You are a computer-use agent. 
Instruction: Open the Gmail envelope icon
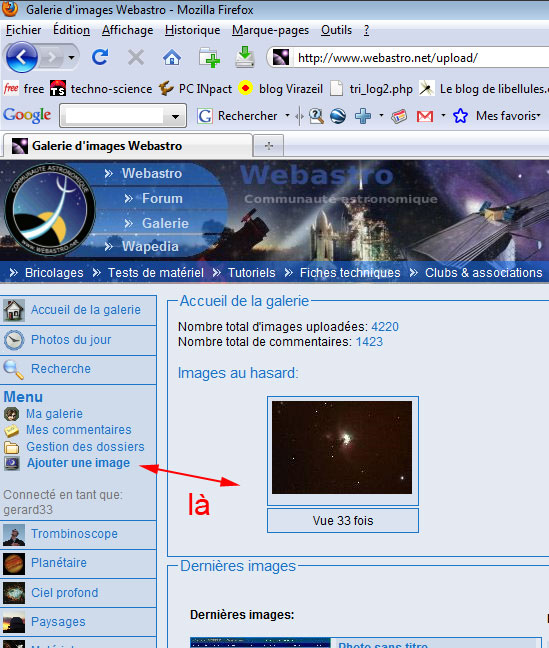coord(425,117)
